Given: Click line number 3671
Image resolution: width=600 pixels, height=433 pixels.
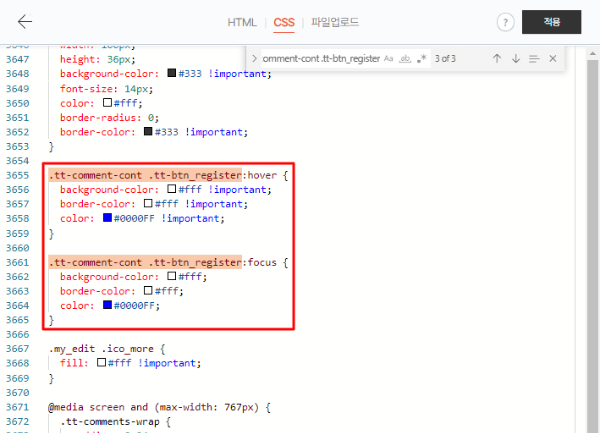Looking at the screenshot, I should tap(18, 407).
